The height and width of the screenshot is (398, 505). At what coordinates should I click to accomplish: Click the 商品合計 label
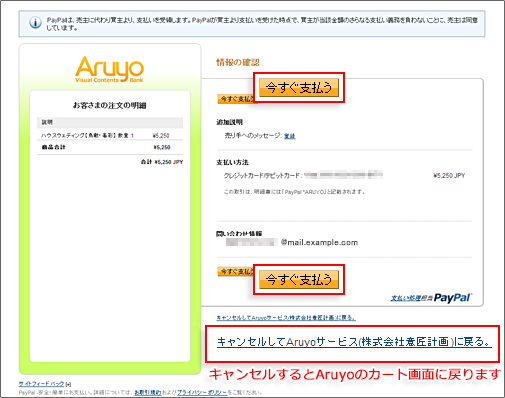[x=53, y=147]
